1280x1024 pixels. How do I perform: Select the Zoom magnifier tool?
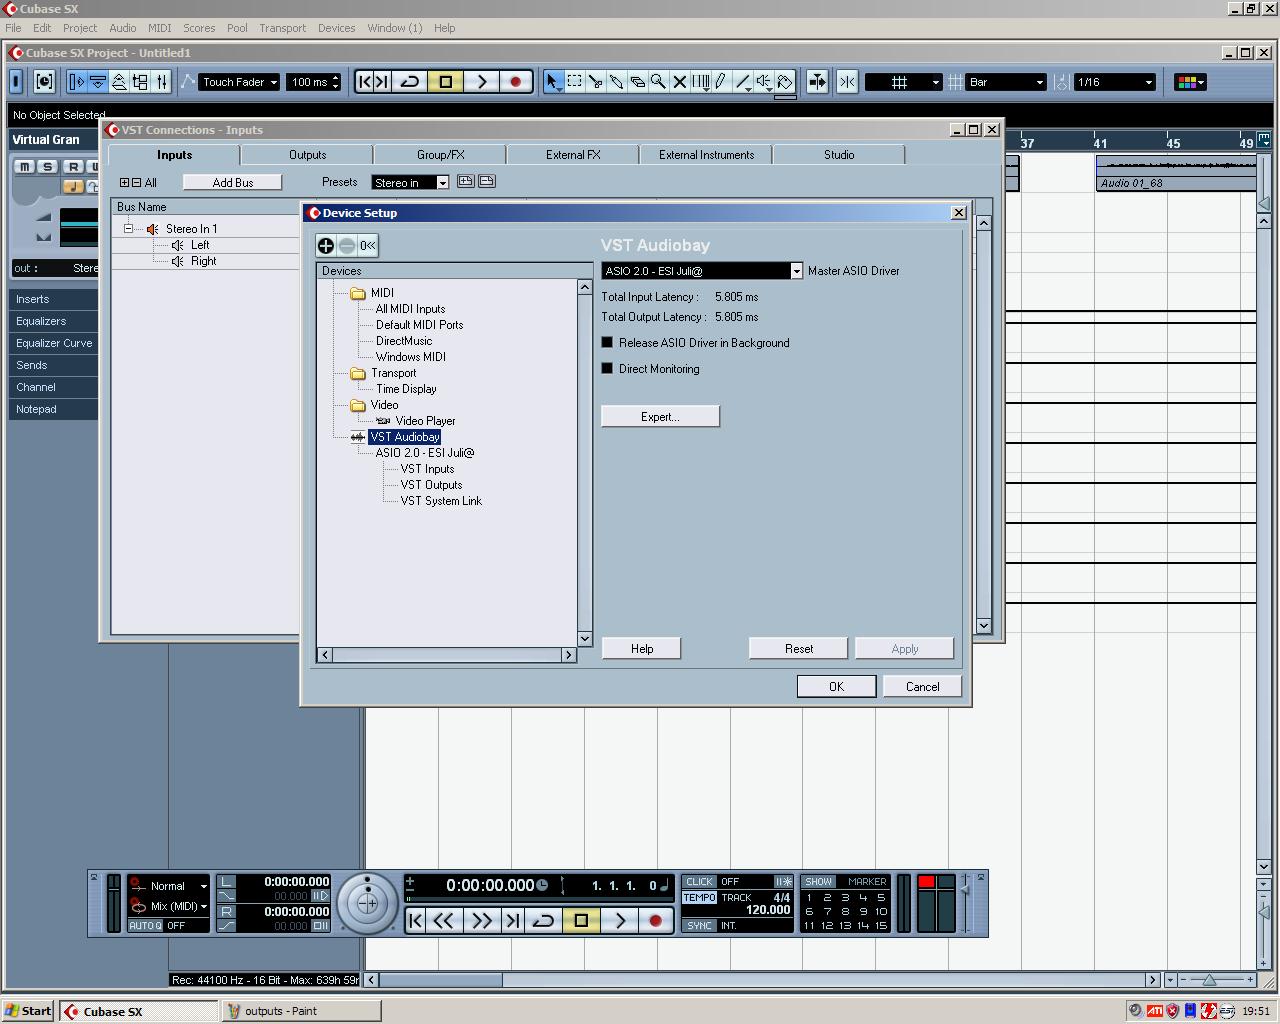(659, 82)
